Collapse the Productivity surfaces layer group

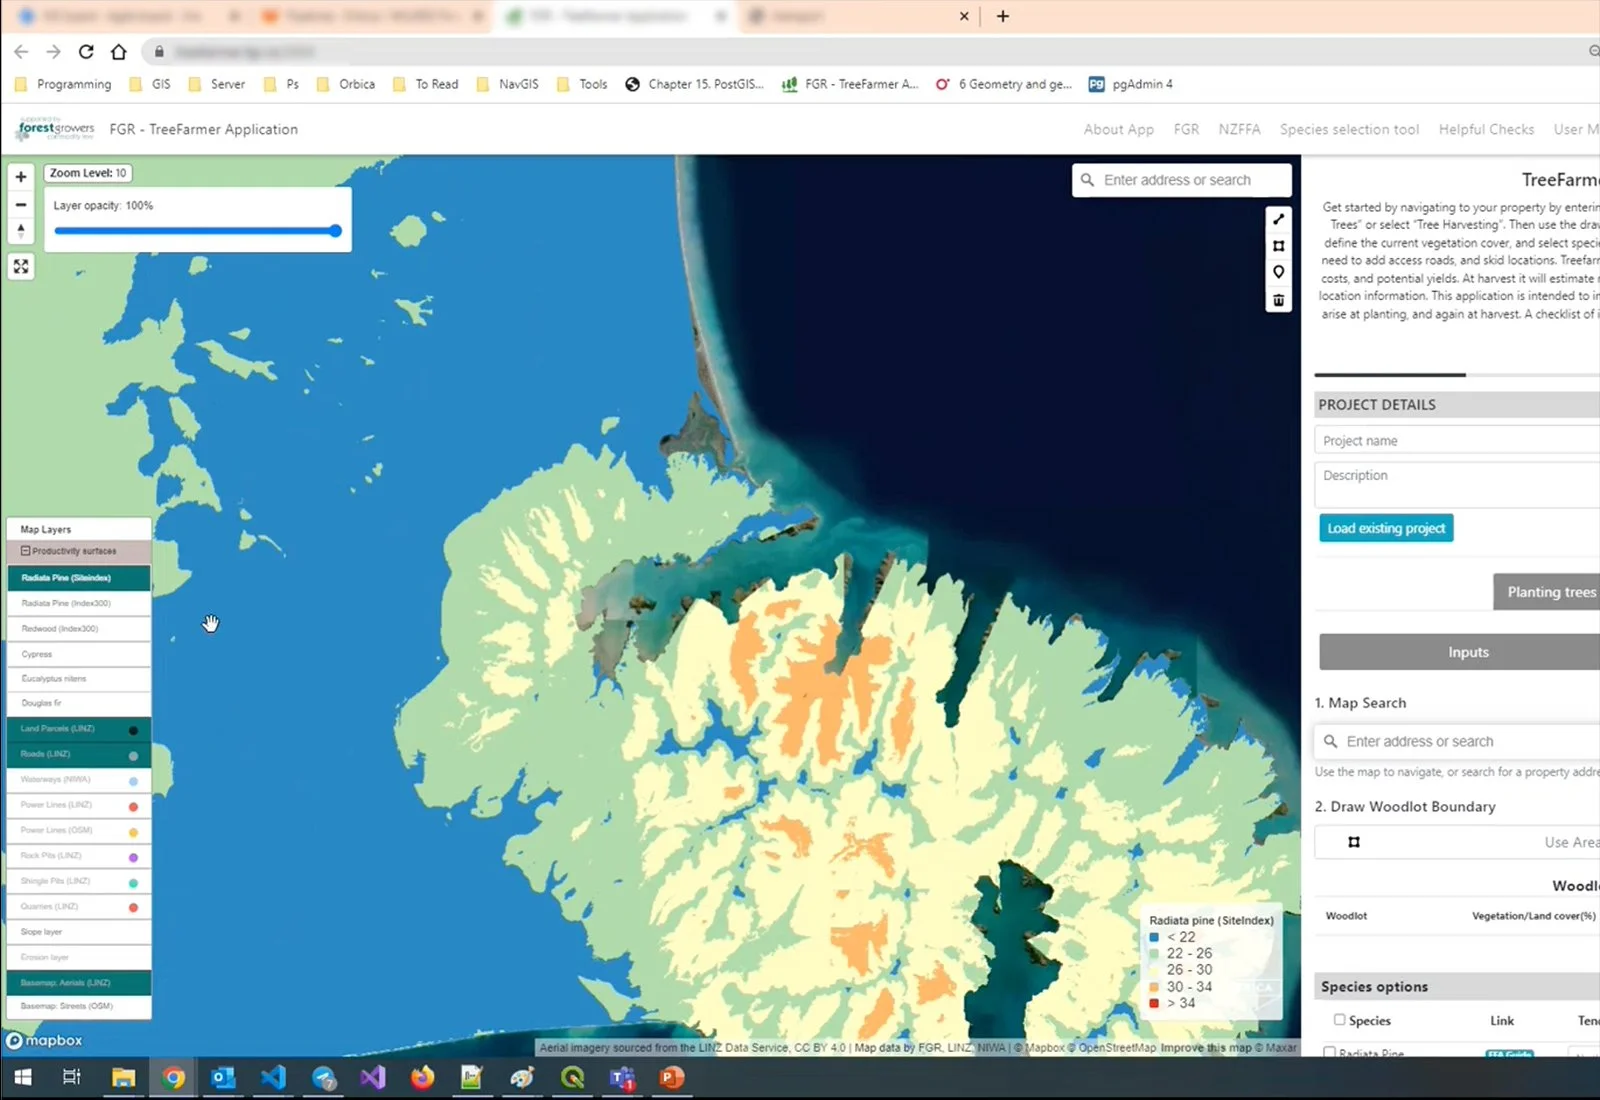(79, 551)
